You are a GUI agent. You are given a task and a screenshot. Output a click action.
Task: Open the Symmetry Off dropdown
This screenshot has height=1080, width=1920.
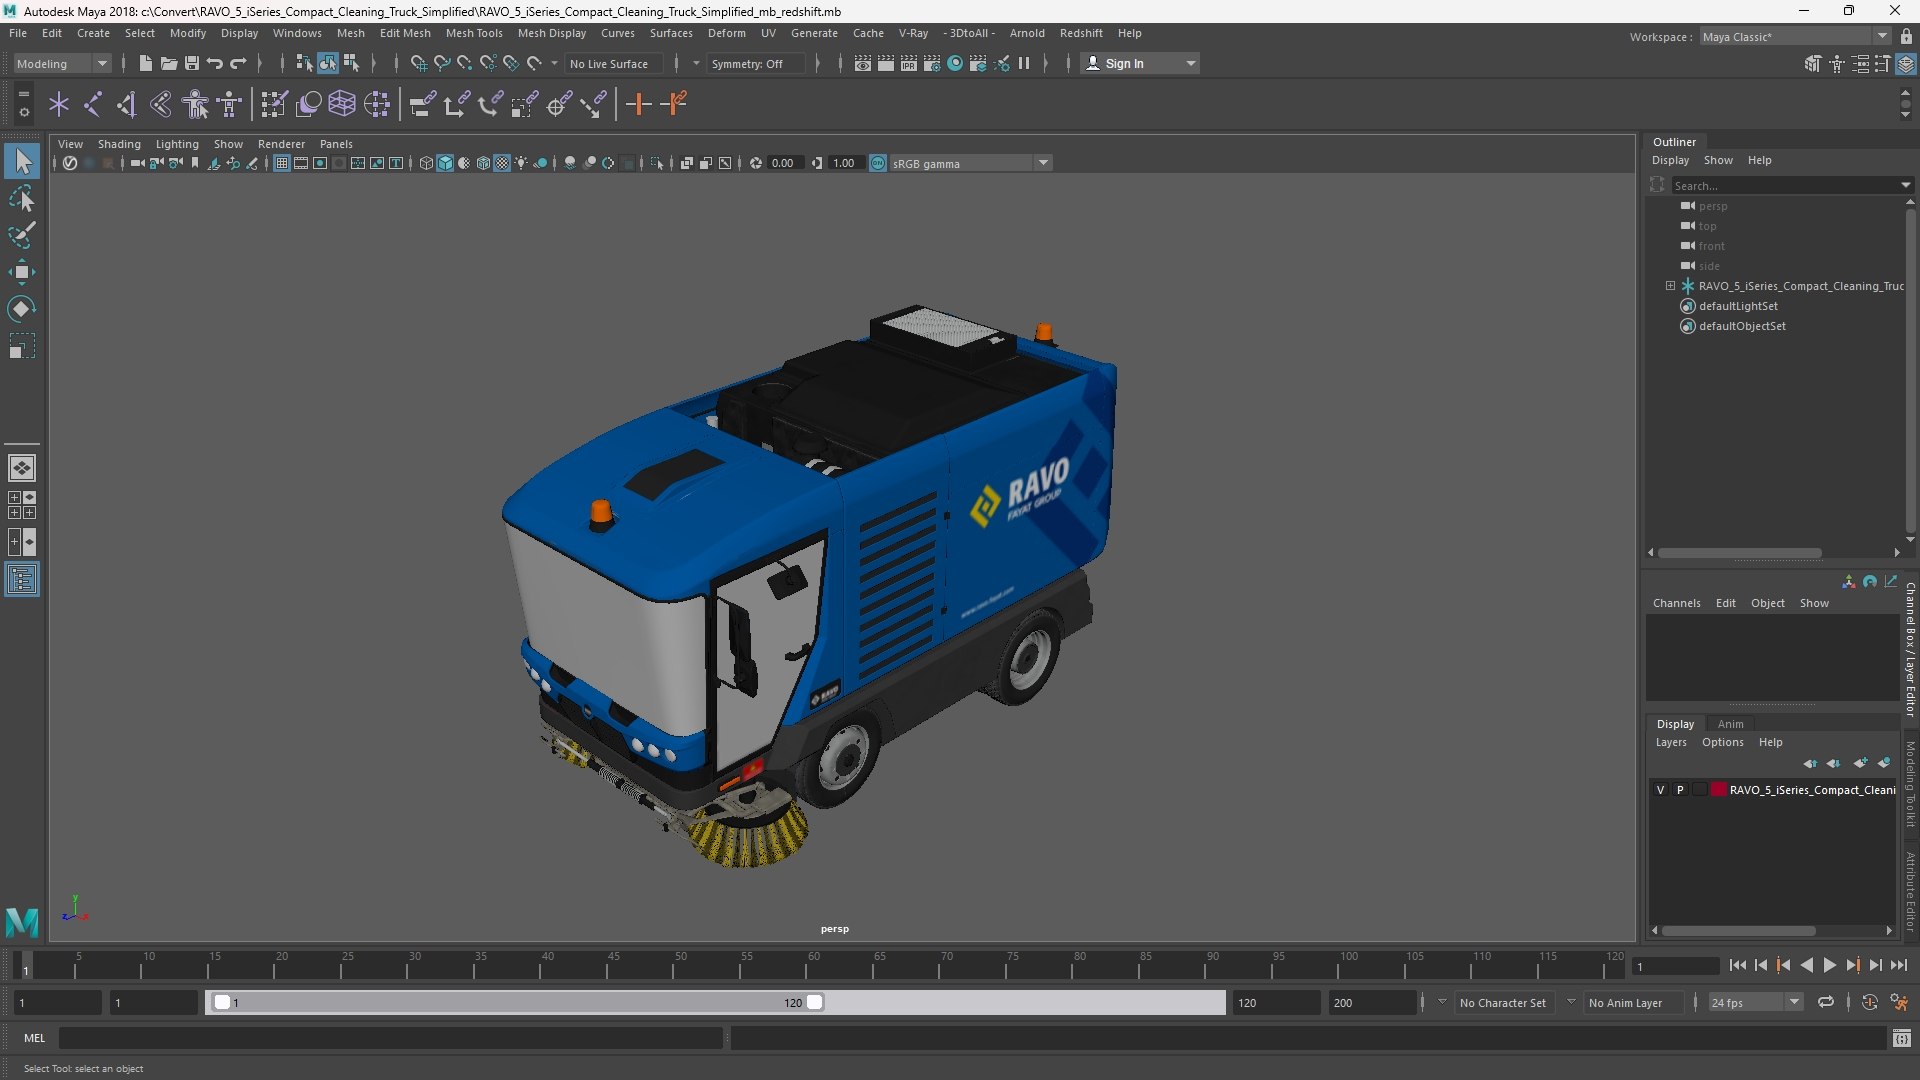point(756,63)
